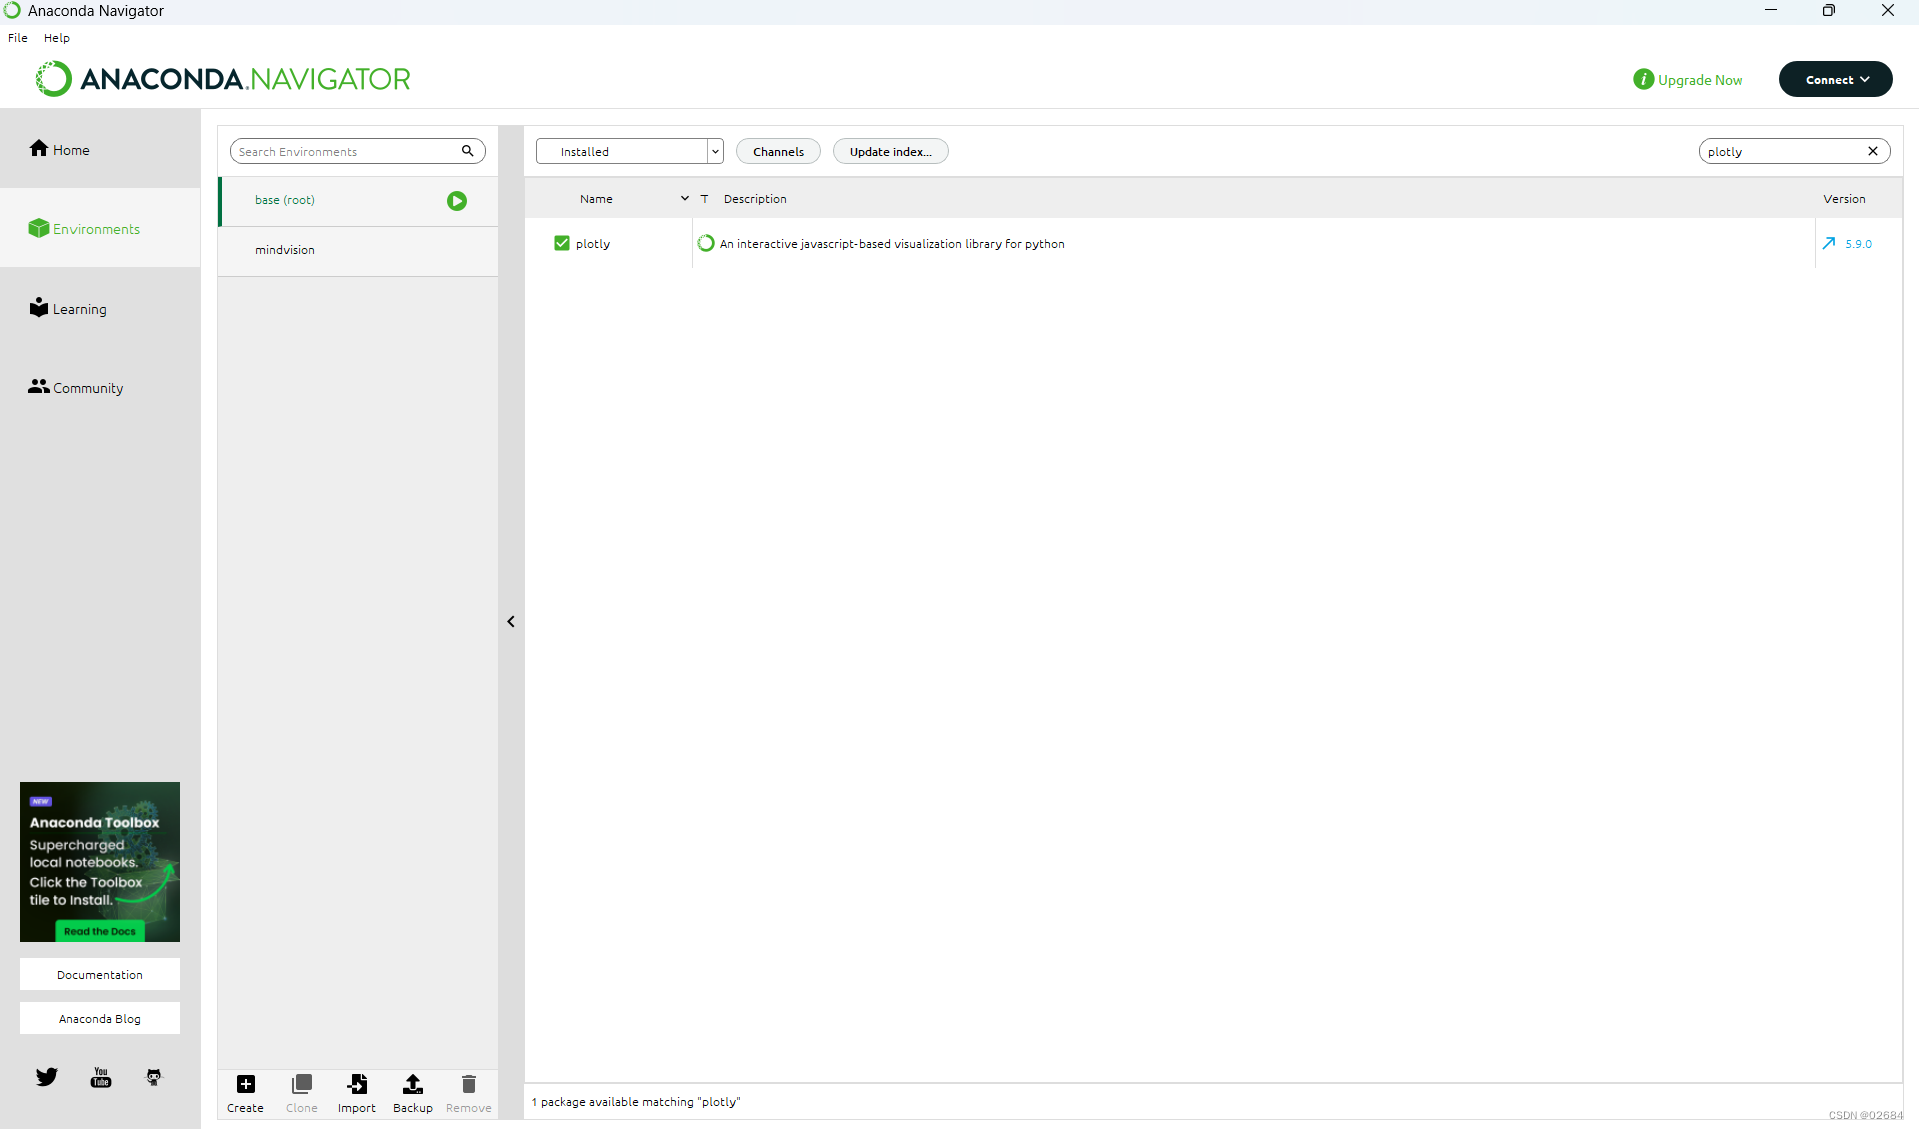Click the T type column header
Image resolution: width=1919 pixels, height=1129 pixels.
pos(704,199)
